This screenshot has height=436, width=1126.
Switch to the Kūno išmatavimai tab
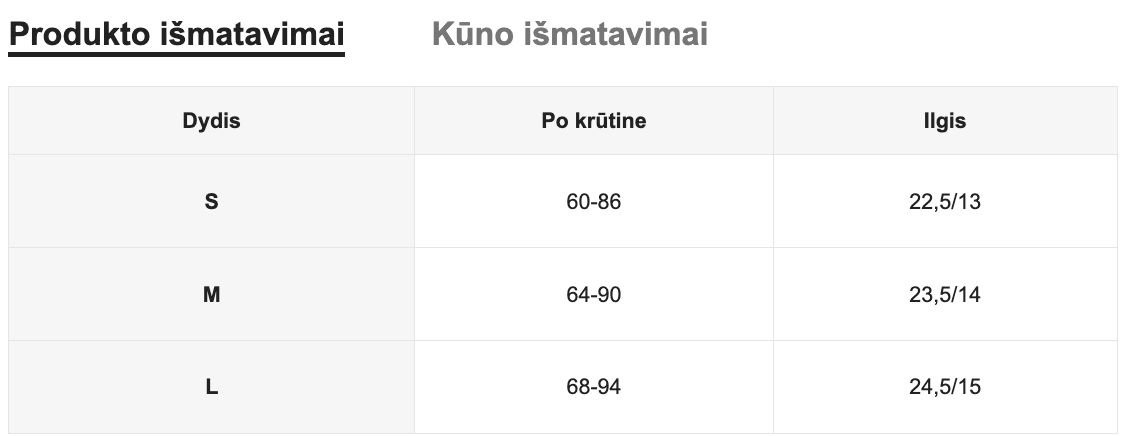tap(569, 34)
